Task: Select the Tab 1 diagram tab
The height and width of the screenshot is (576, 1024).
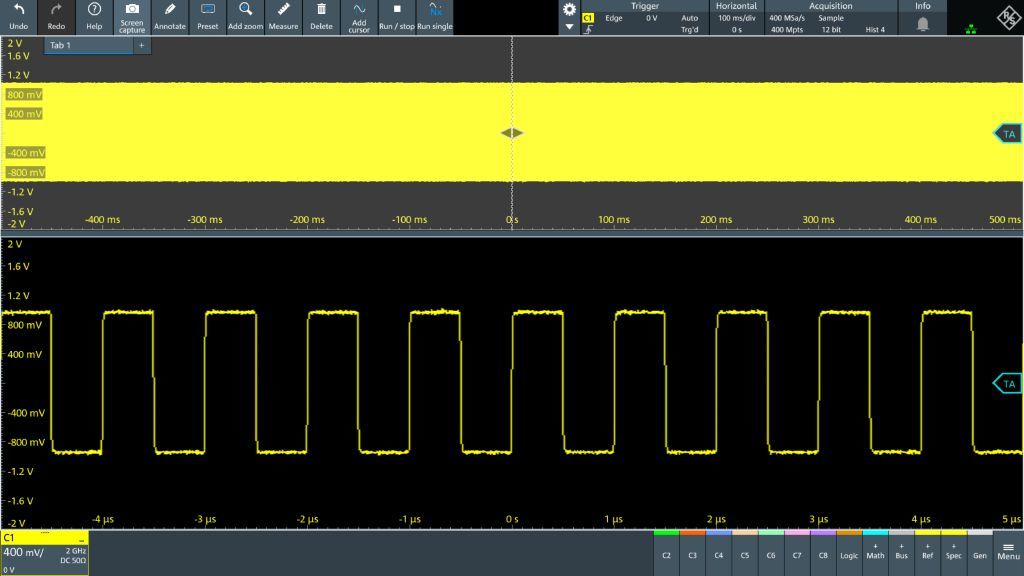Action: click(88, 45)
